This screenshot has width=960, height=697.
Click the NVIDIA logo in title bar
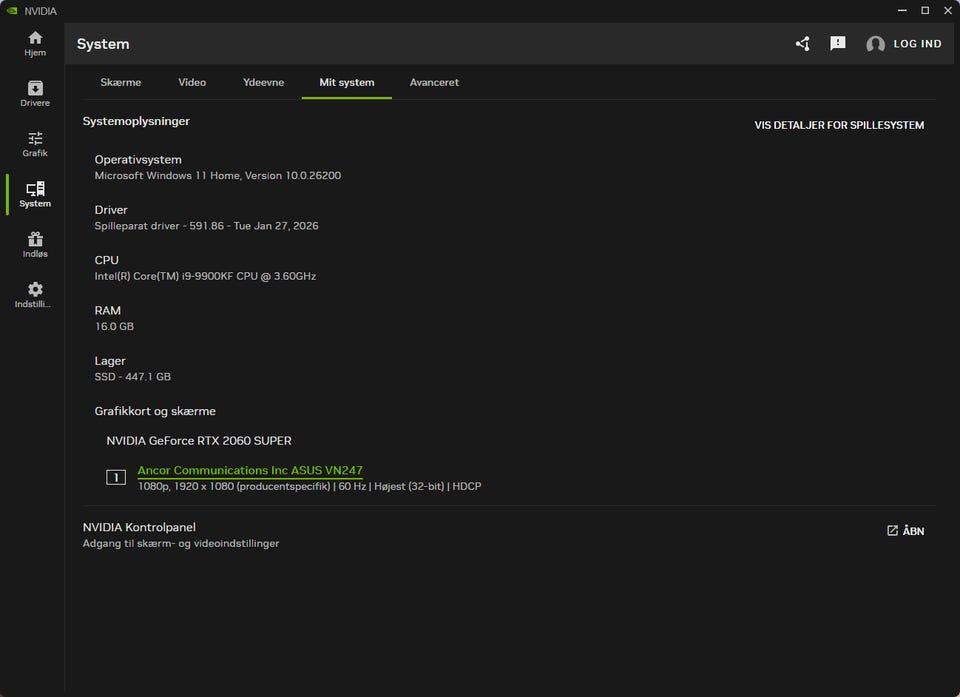(11, 11)
